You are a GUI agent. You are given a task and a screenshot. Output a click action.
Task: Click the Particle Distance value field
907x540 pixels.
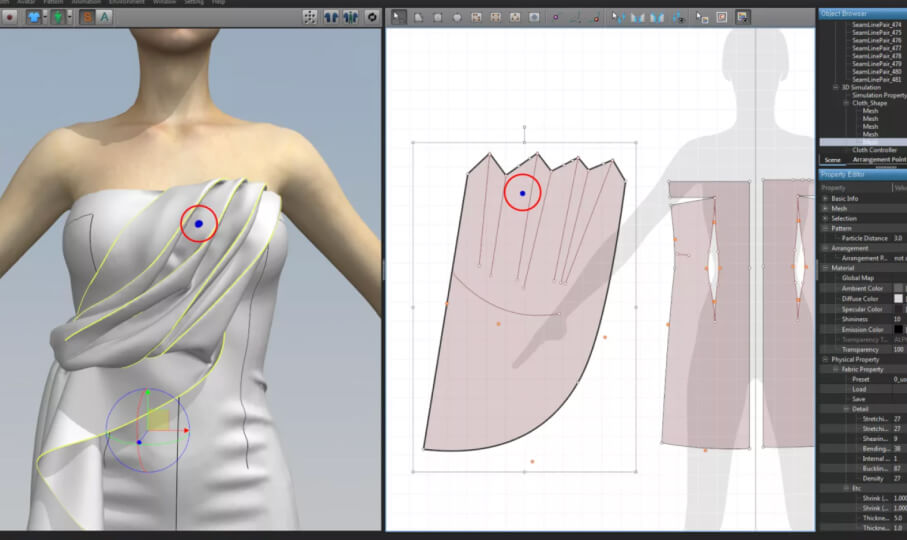898,238
